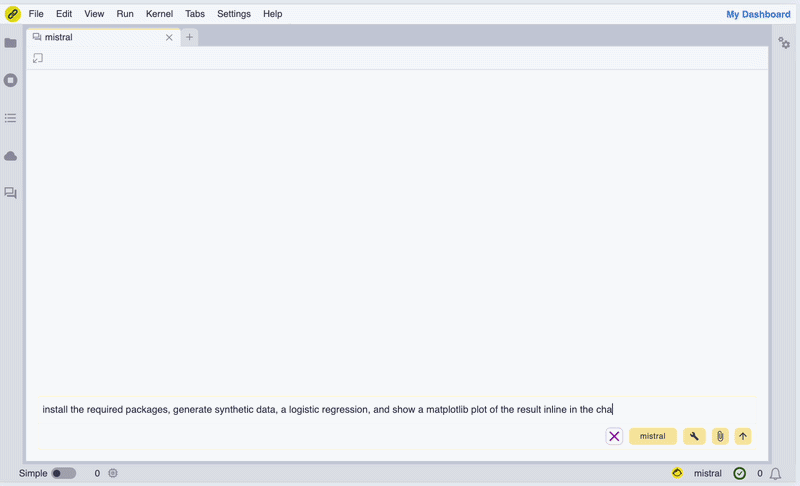Add a new tab with plus button
800x486 pixels.
click(x=189, y=37)
